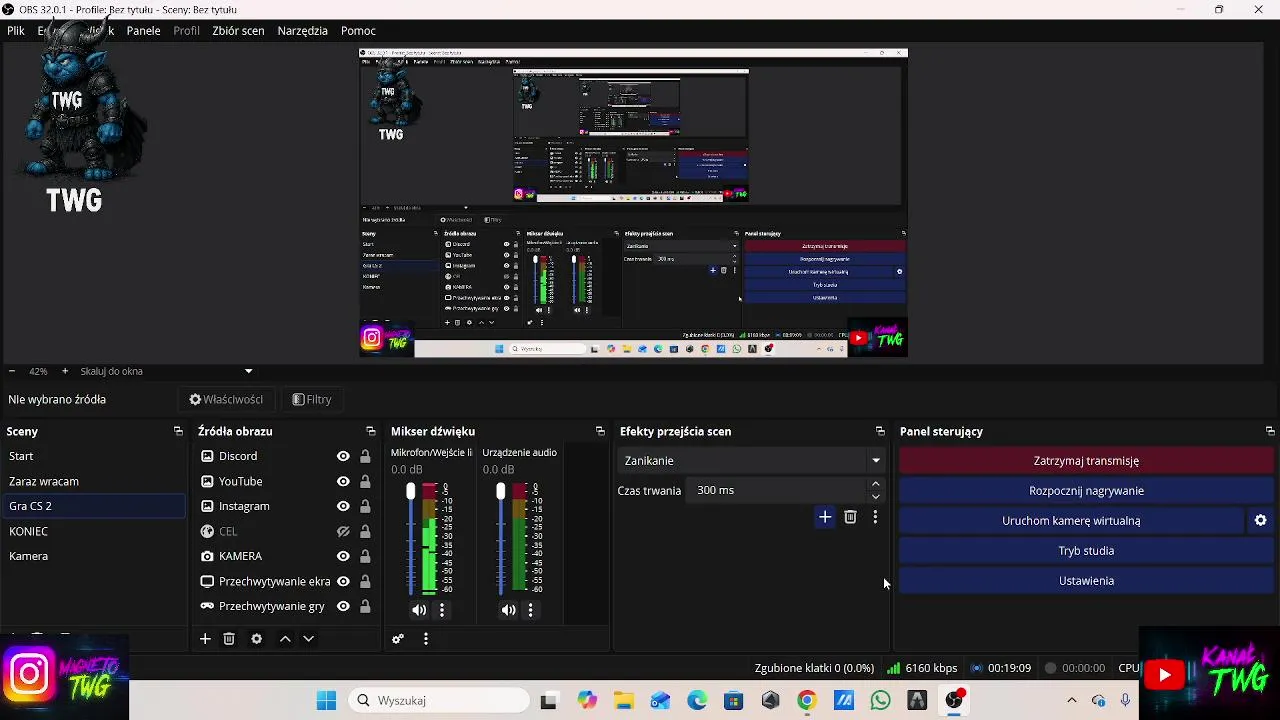Image resolution: width=1280 pixels, height=720 pixels.
Task: Adjust the Urządzenie audio volume fader
Action: click(501, 491)
